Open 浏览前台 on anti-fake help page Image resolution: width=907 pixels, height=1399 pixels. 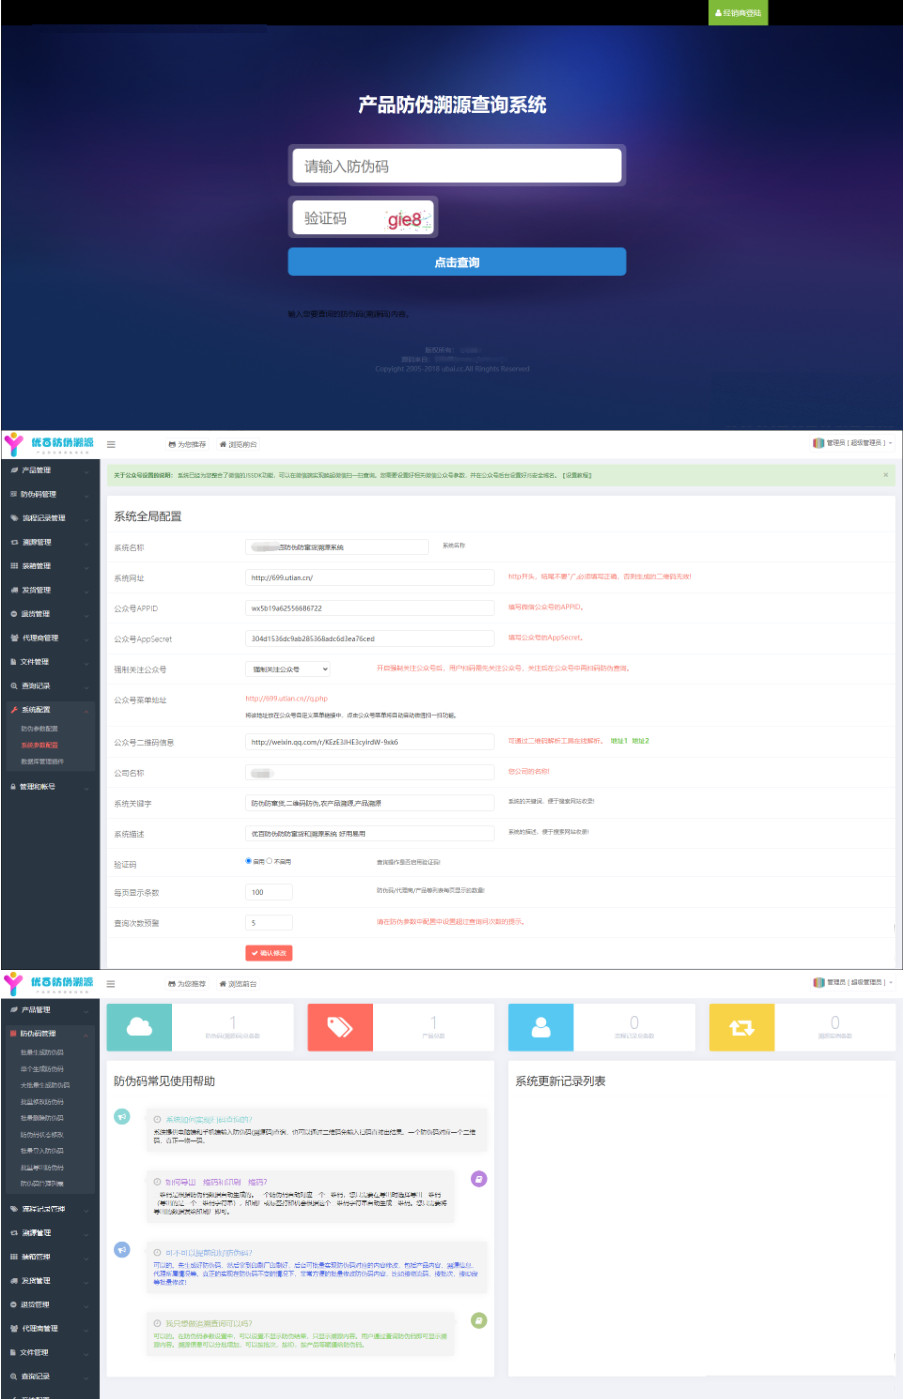point(238,984)
